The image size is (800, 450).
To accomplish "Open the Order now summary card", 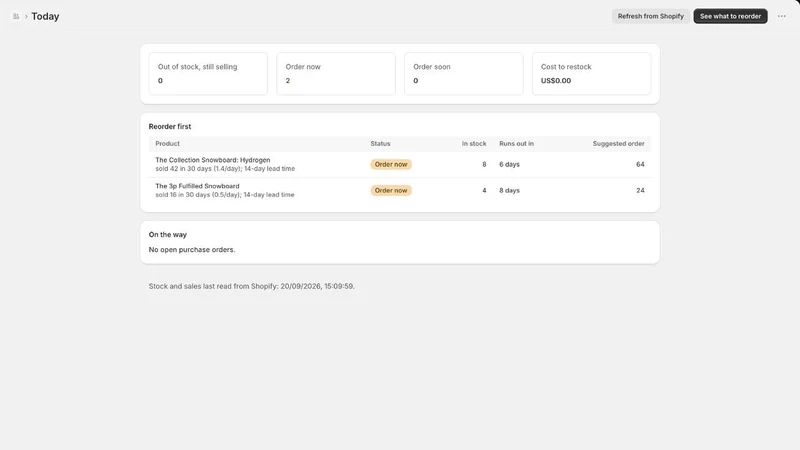I will 336,73.
